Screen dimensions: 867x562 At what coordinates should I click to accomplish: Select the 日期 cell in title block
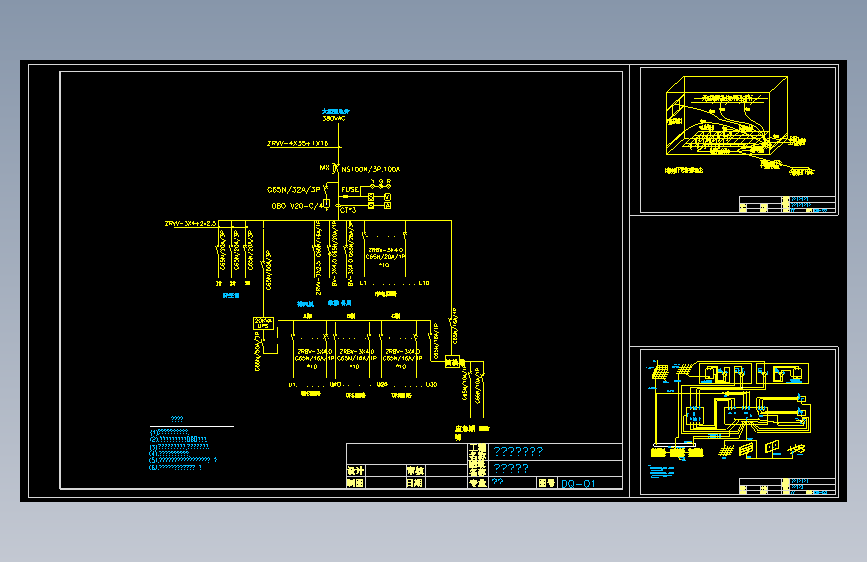coord(415,483)
